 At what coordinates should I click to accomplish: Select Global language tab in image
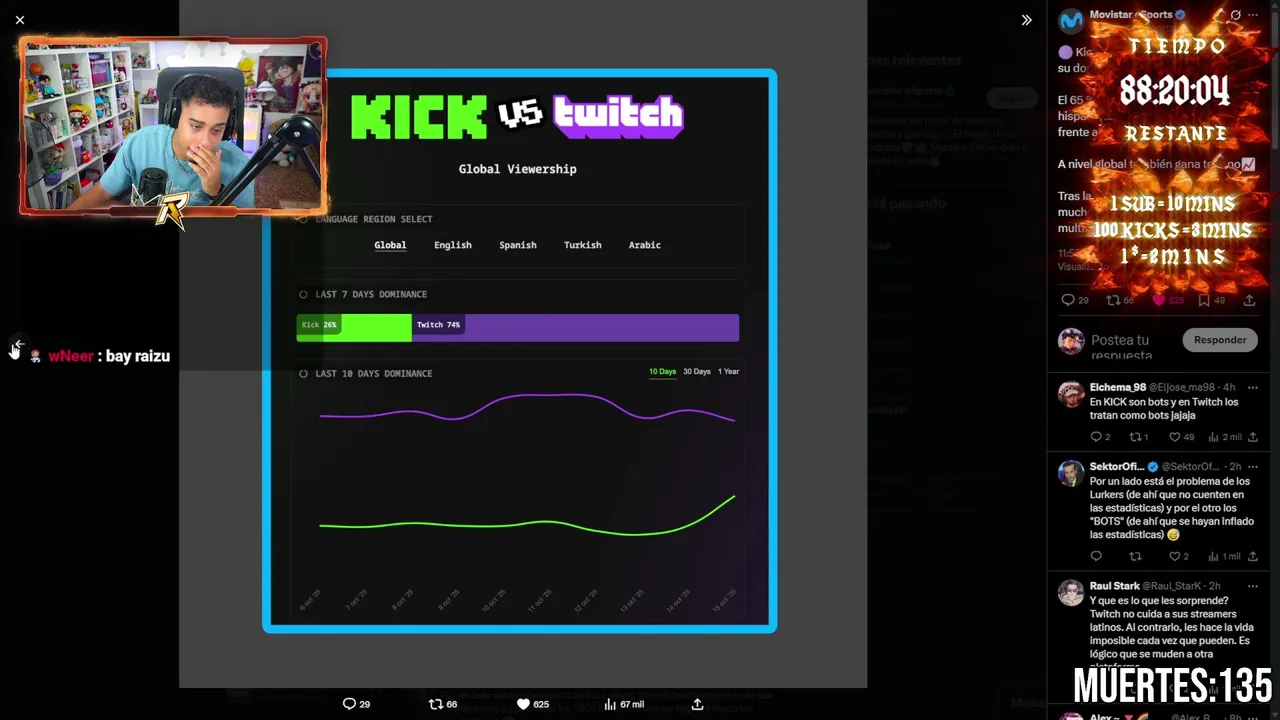click(390, 245)
